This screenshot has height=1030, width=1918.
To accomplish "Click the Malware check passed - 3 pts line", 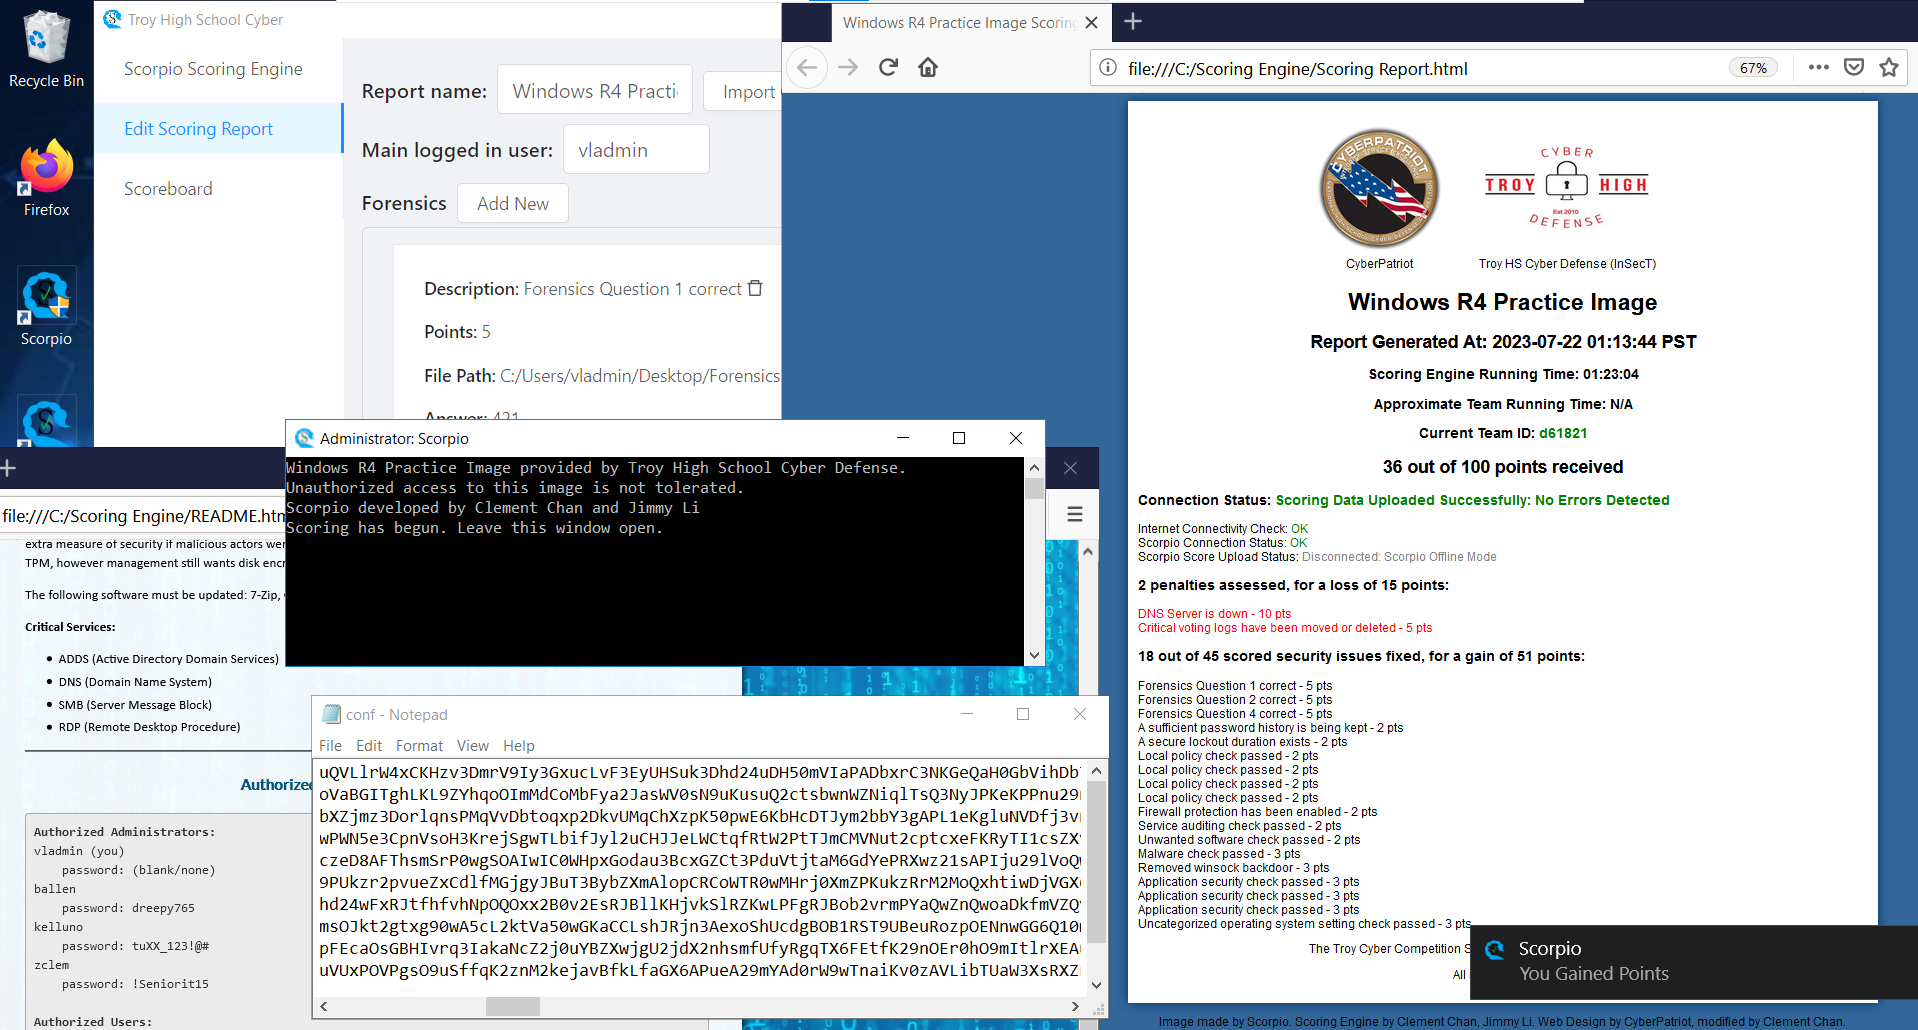I will point(1219,854).
